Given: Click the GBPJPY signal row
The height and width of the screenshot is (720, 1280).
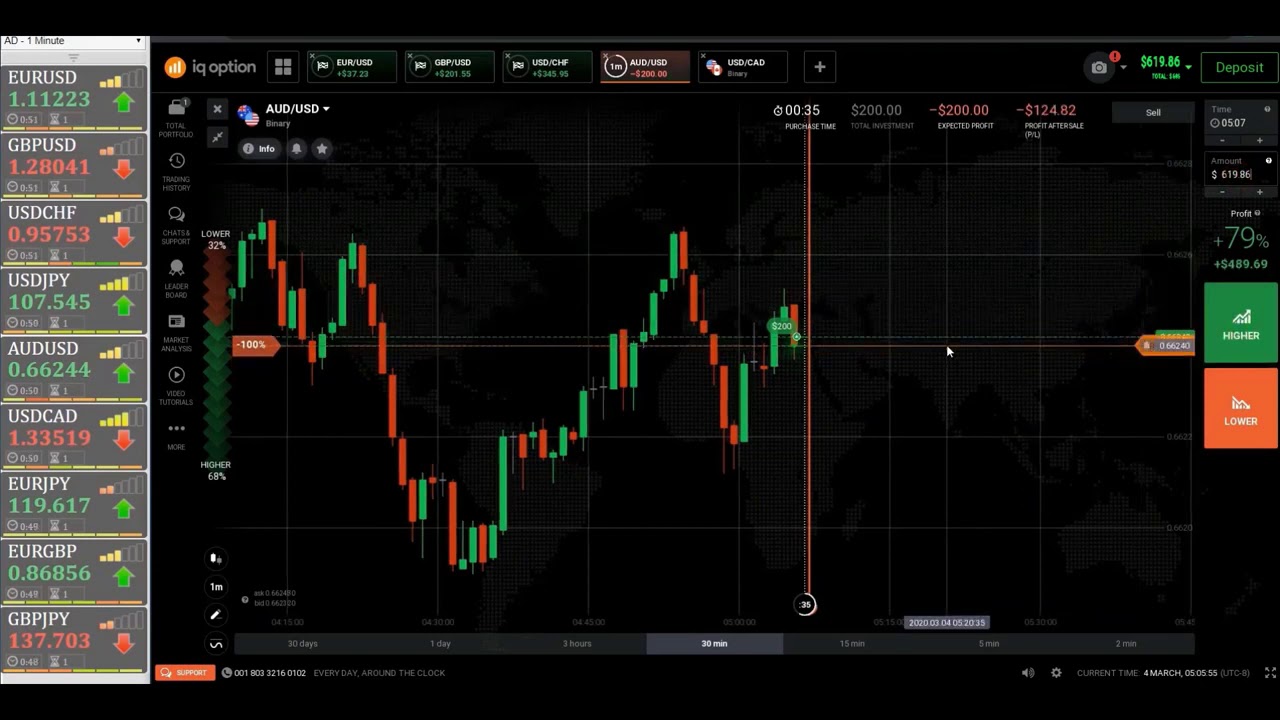Looking at the screenshot, I should [74, 639].
